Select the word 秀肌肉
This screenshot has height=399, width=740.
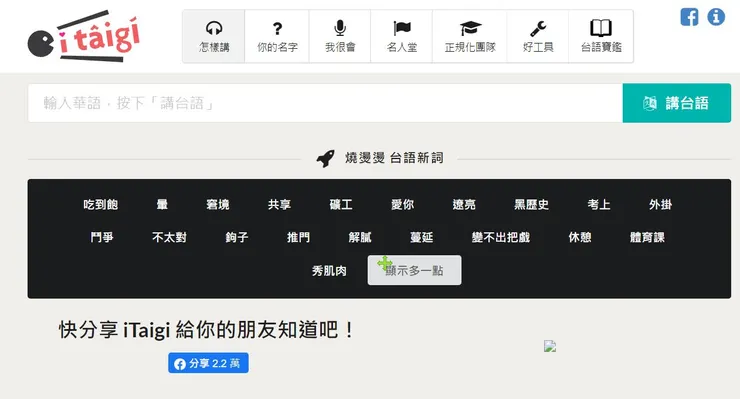coord(329,271)
